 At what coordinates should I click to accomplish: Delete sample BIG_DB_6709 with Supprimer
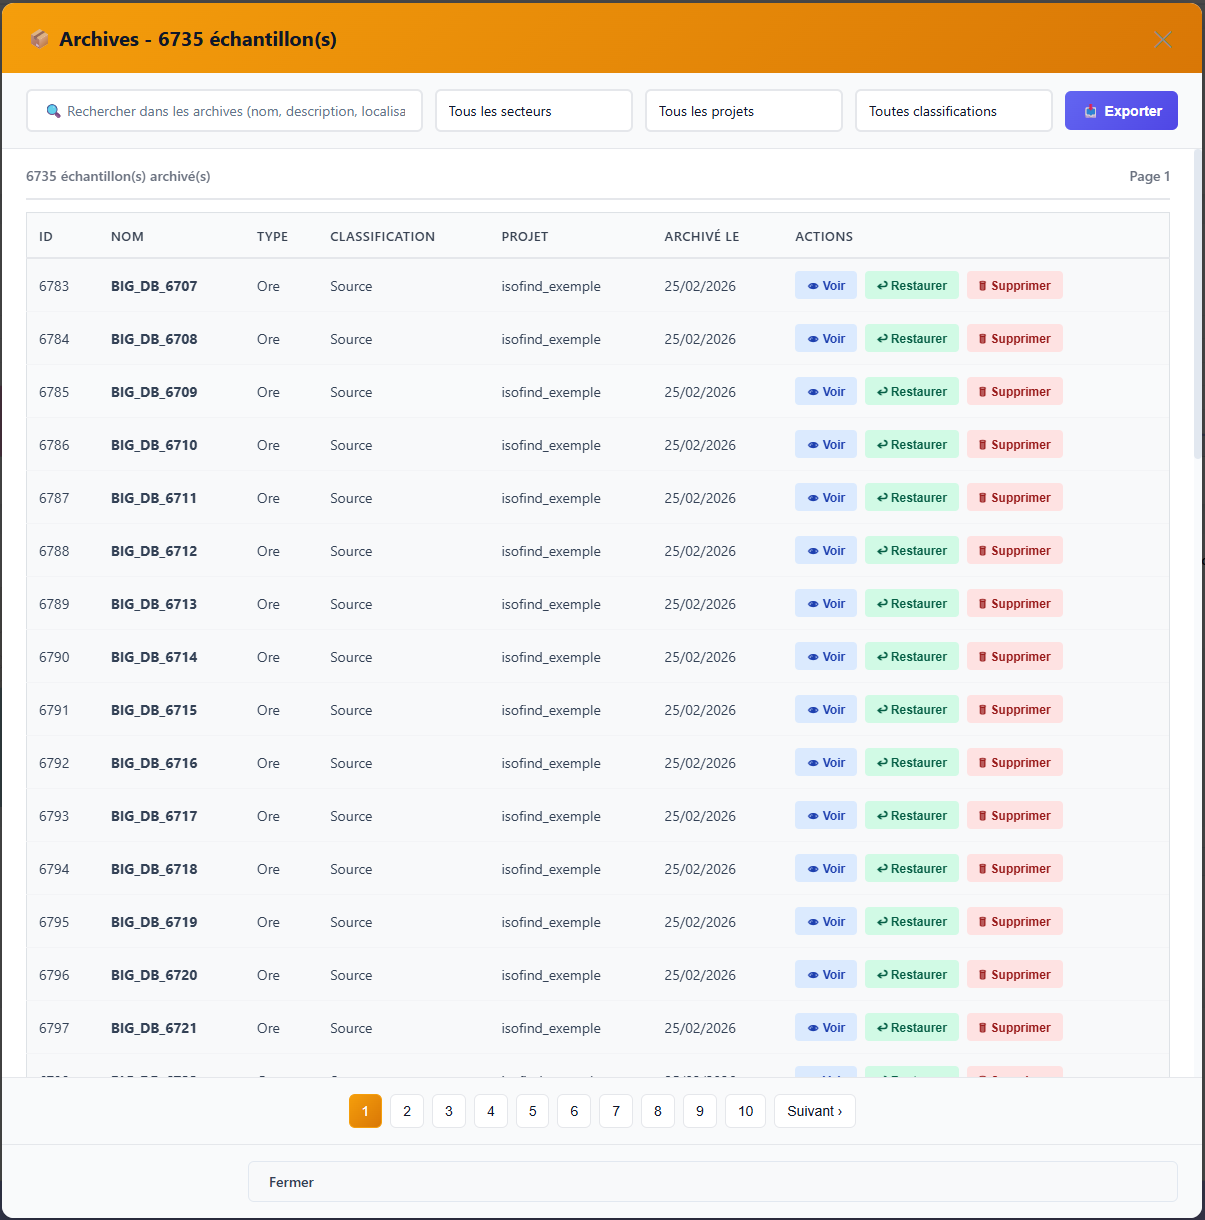point(1014,392)
